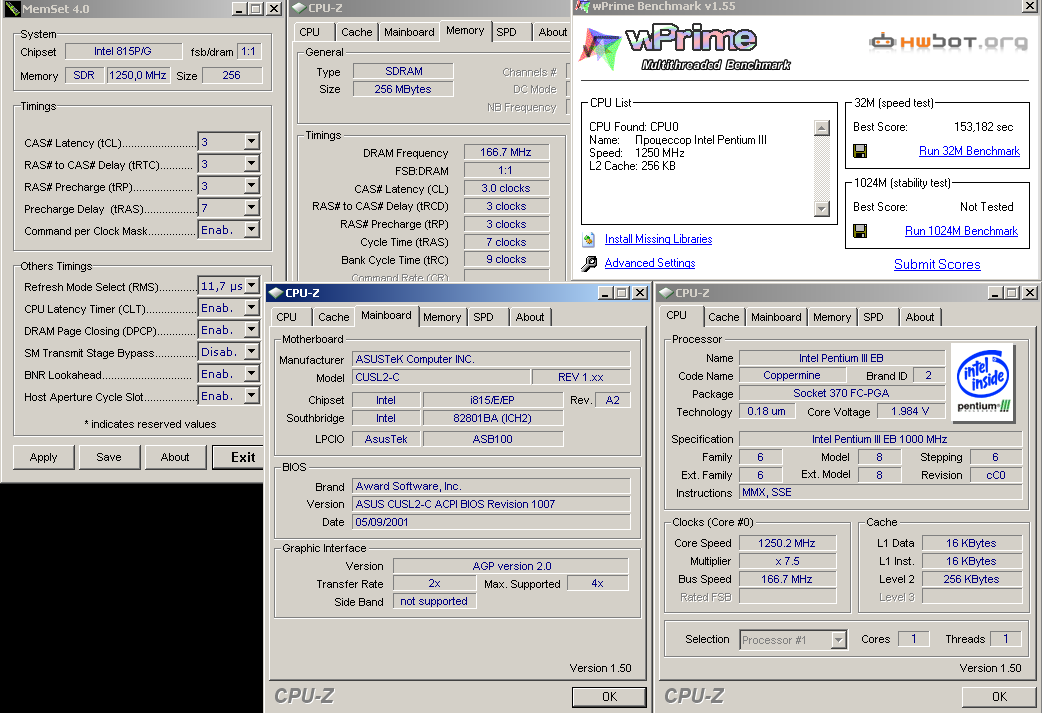Viewport: 1042px width, 713px height.
Task: Click the Core Speed 1250.2 MHz value
Action: click(787, 544)
